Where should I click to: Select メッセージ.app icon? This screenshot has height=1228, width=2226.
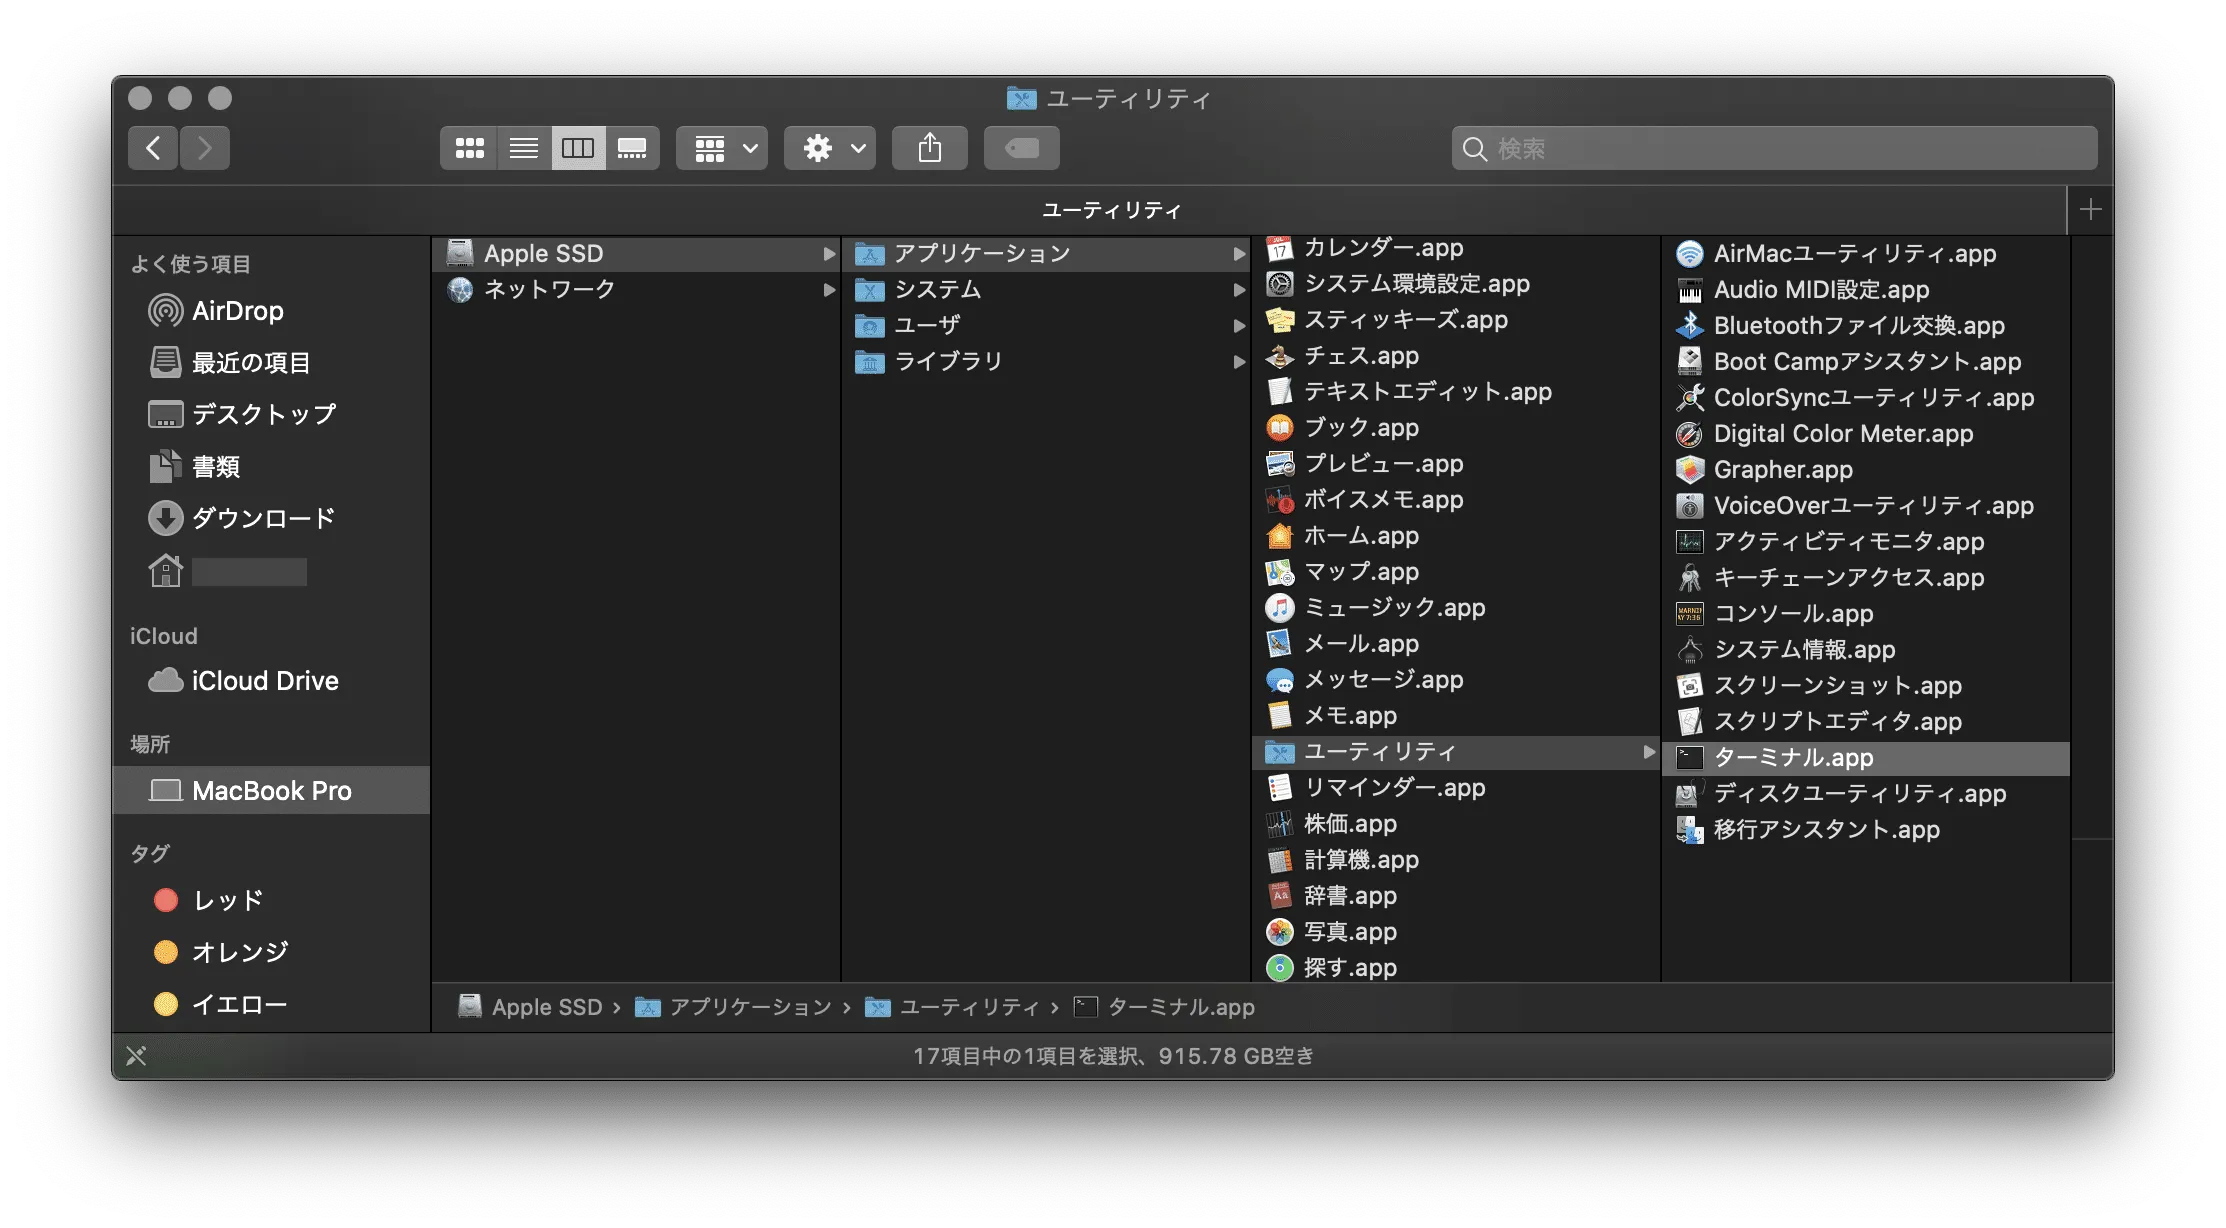[1280, 680]
